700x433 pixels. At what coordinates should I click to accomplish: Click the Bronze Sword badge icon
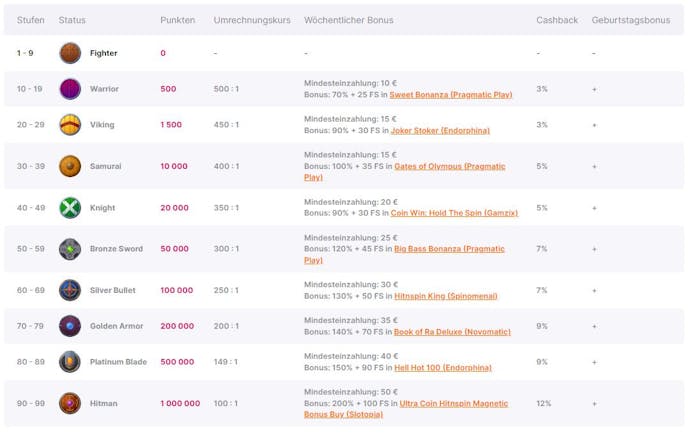click(x=70, y=249)
